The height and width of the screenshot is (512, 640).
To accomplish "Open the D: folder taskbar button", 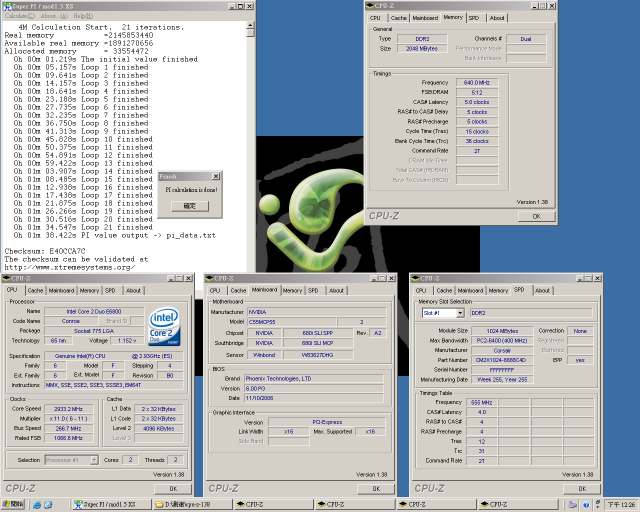I will coord(193,505).
